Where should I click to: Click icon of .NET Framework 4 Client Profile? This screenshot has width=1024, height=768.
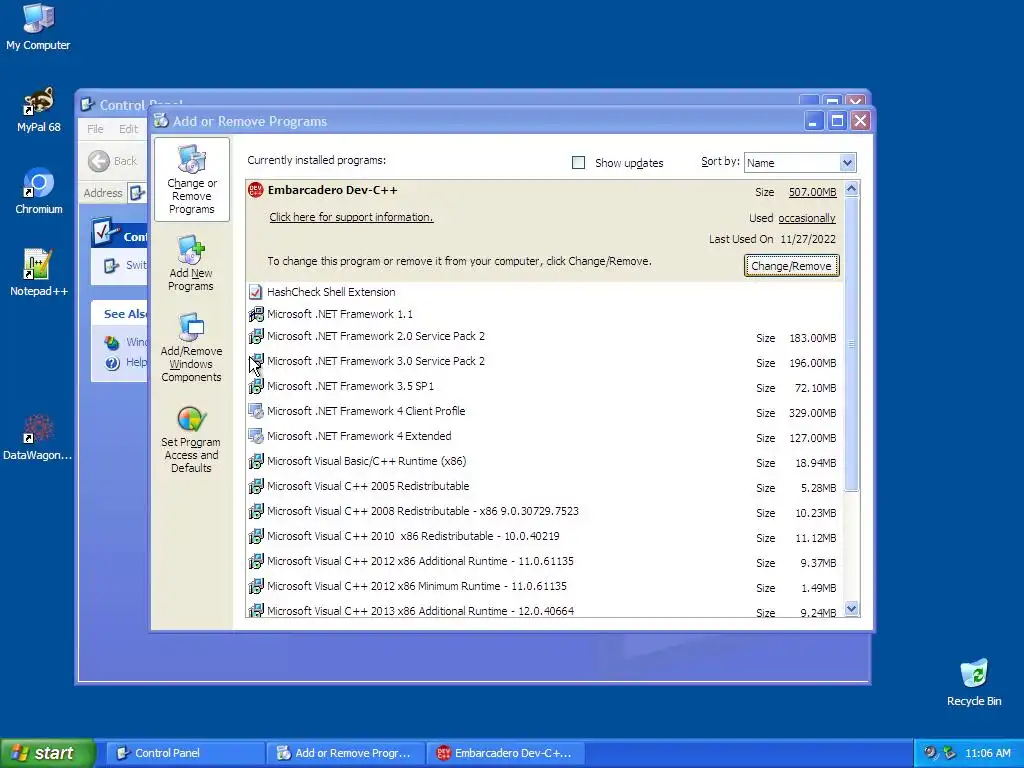coord(256,411)
